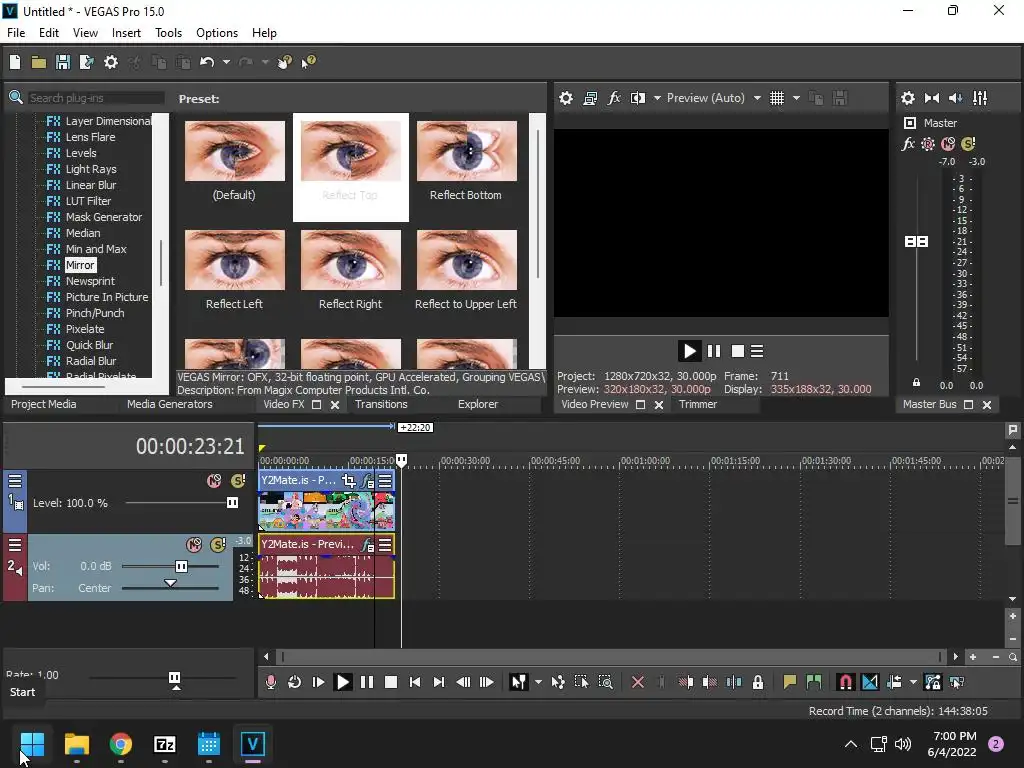Open the Preview (Auto) quality dropdown

point(757,98)
